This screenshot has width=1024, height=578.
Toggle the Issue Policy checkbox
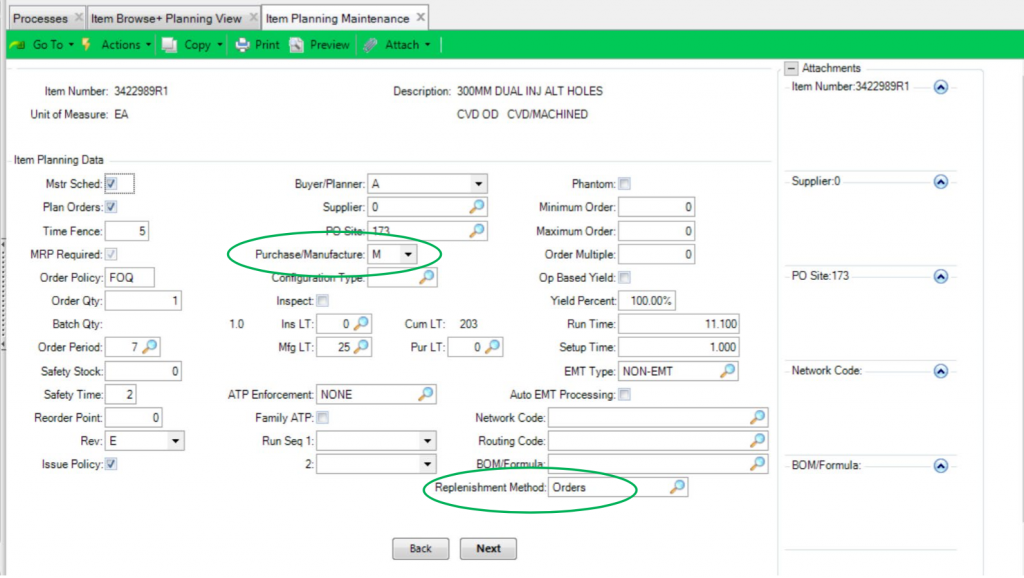pyautogui.click(x=112, y=464)
